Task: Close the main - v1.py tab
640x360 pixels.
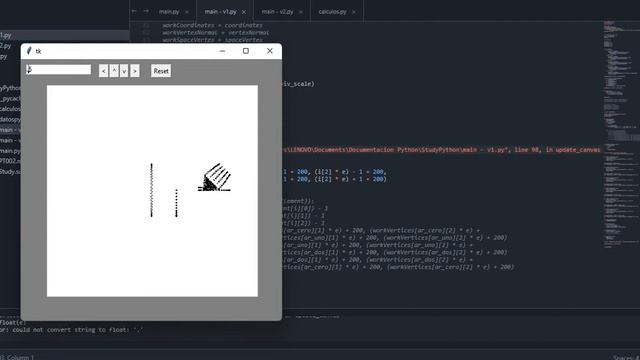Action: click(244, 12)
